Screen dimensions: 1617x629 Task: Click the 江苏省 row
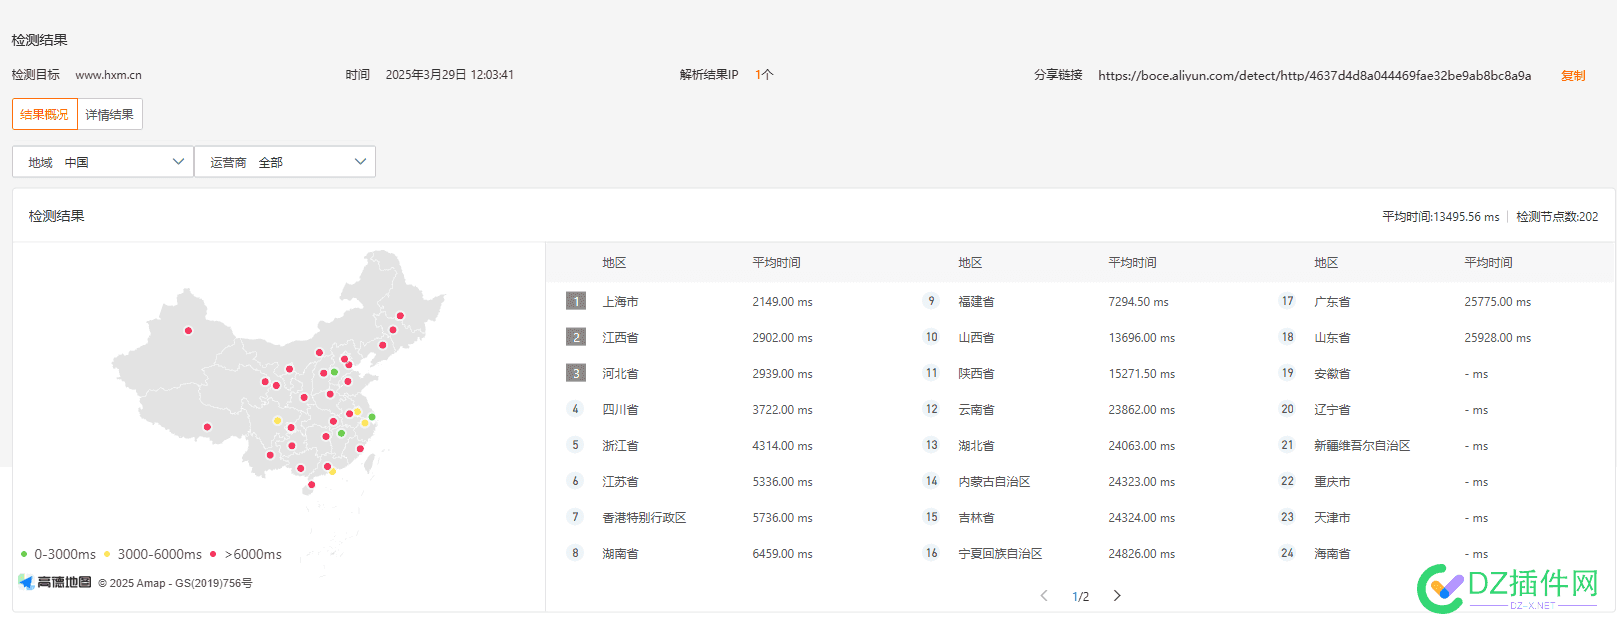click(x=724, y=481)
